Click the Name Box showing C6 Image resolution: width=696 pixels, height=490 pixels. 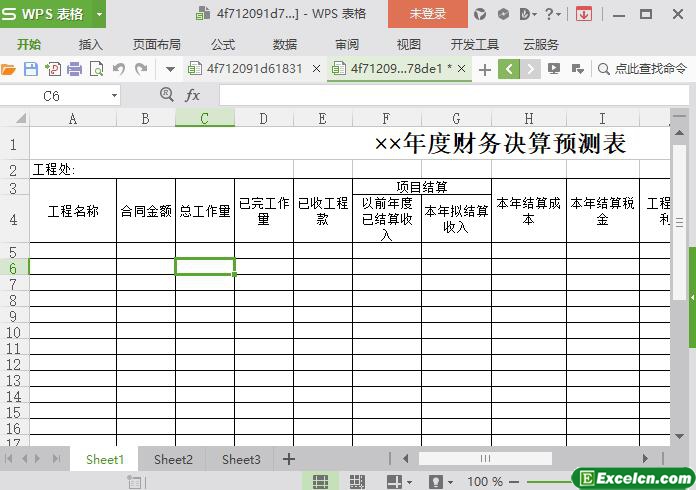(x=51, y=96)
